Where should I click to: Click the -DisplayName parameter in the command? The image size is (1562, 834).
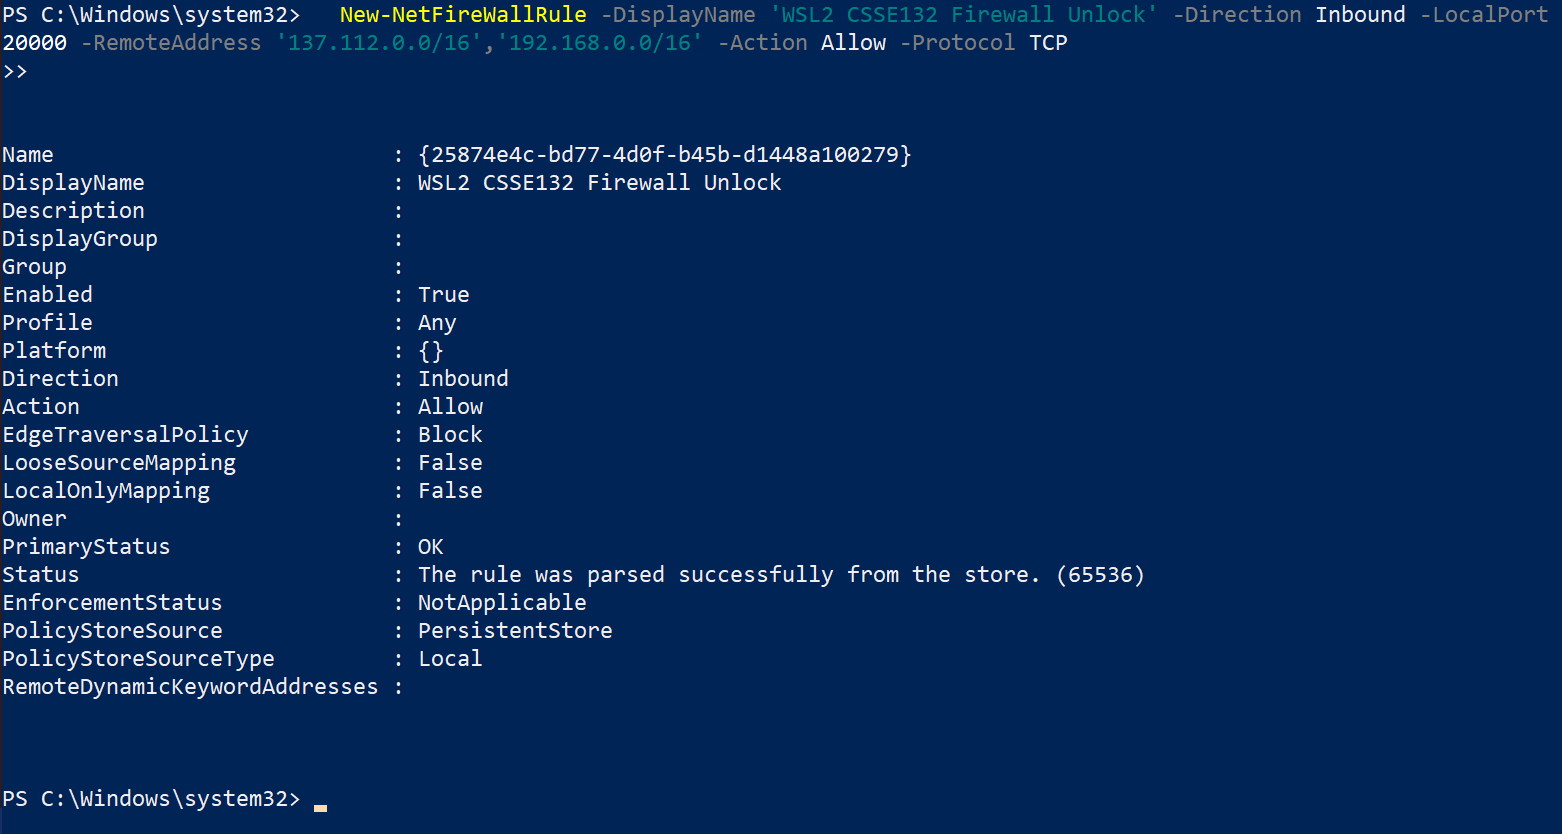tap(678, 15)
